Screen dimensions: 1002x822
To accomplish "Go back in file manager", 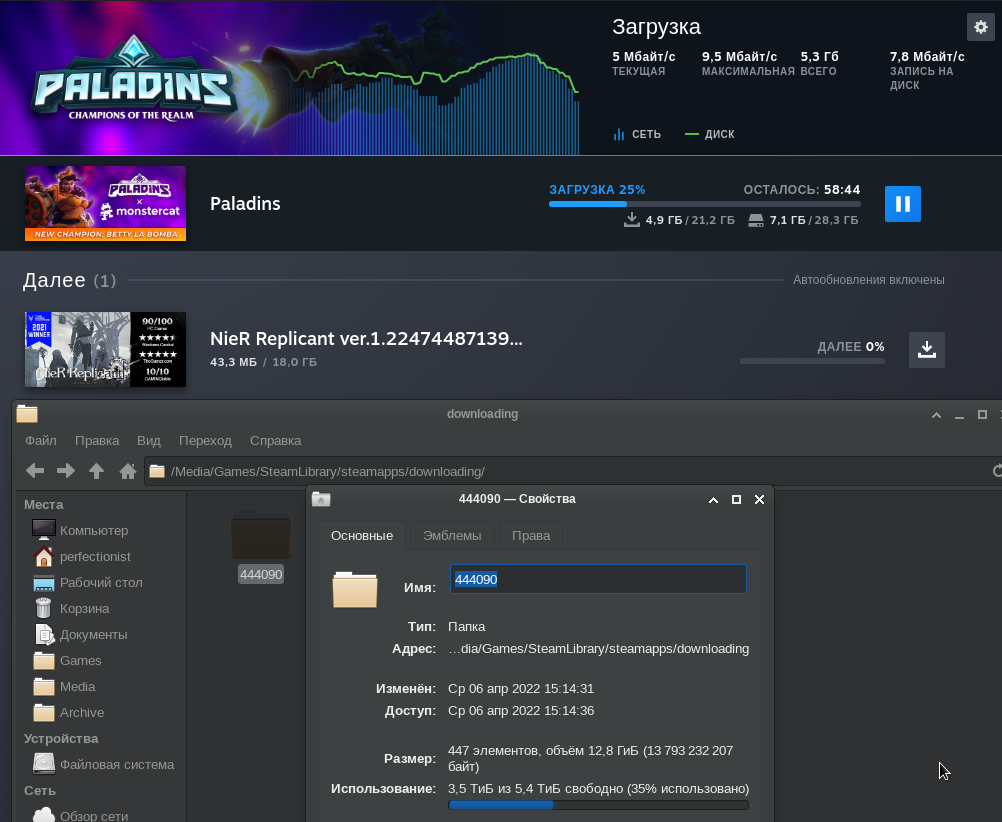I will 35,471.
